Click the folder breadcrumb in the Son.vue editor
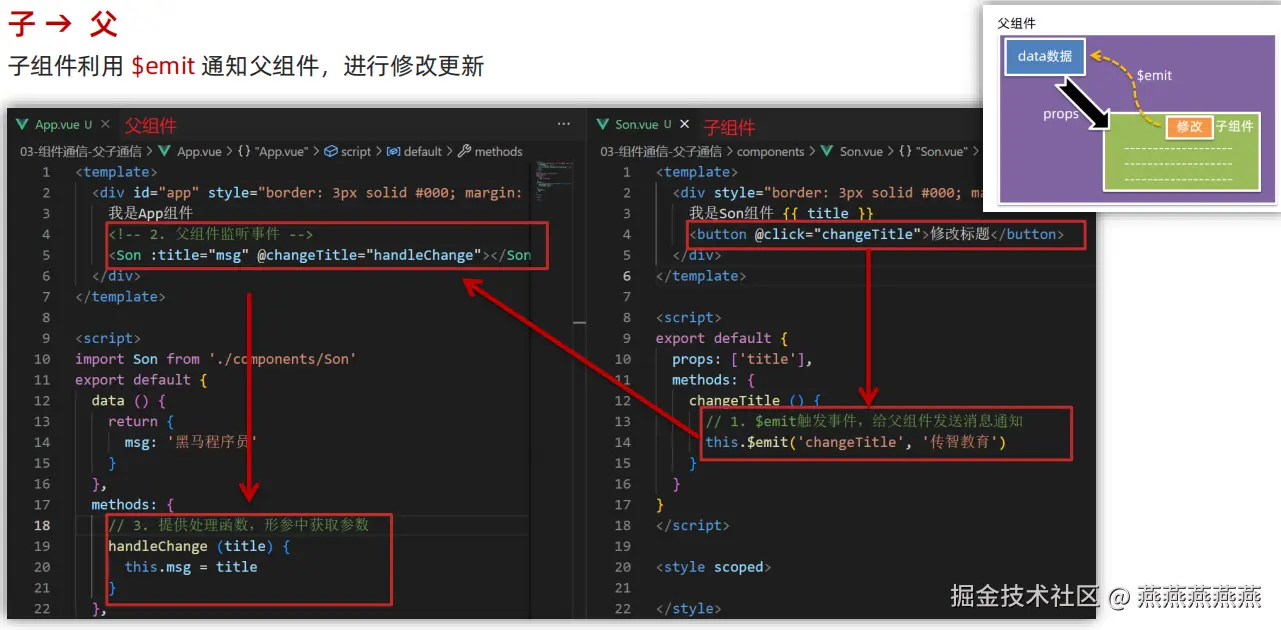Image resolution: width=1281 pixels, height=630 pixels. coord(660,152)
